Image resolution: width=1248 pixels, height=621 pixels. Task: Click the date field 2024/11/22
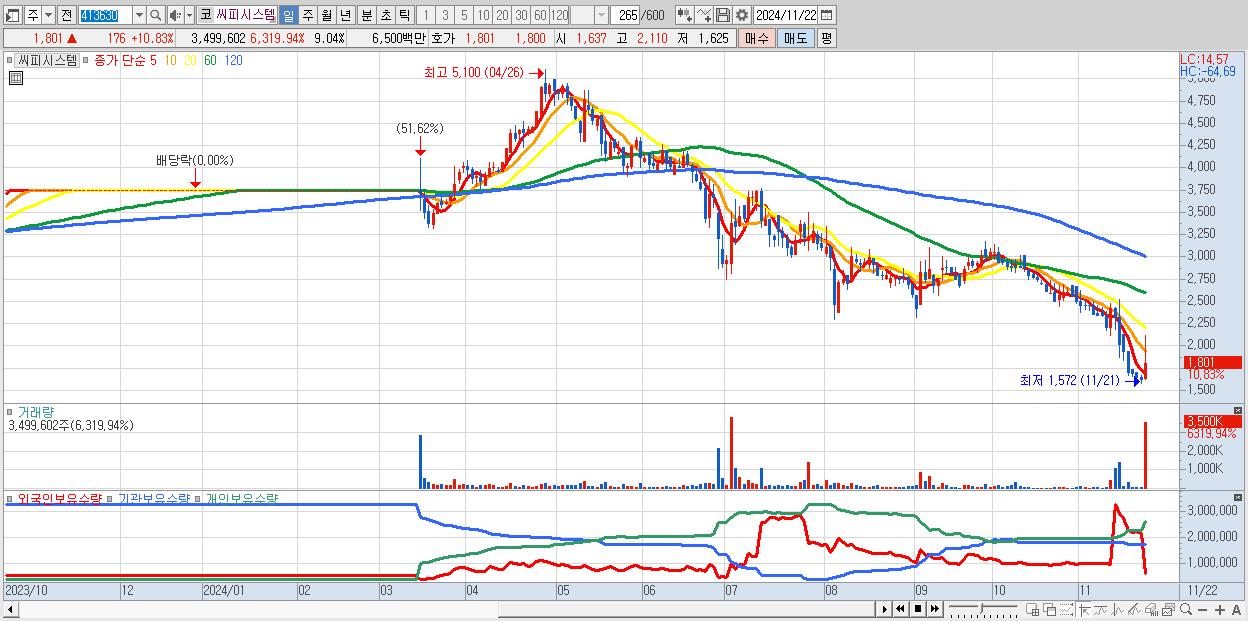(x=786, y=15)
